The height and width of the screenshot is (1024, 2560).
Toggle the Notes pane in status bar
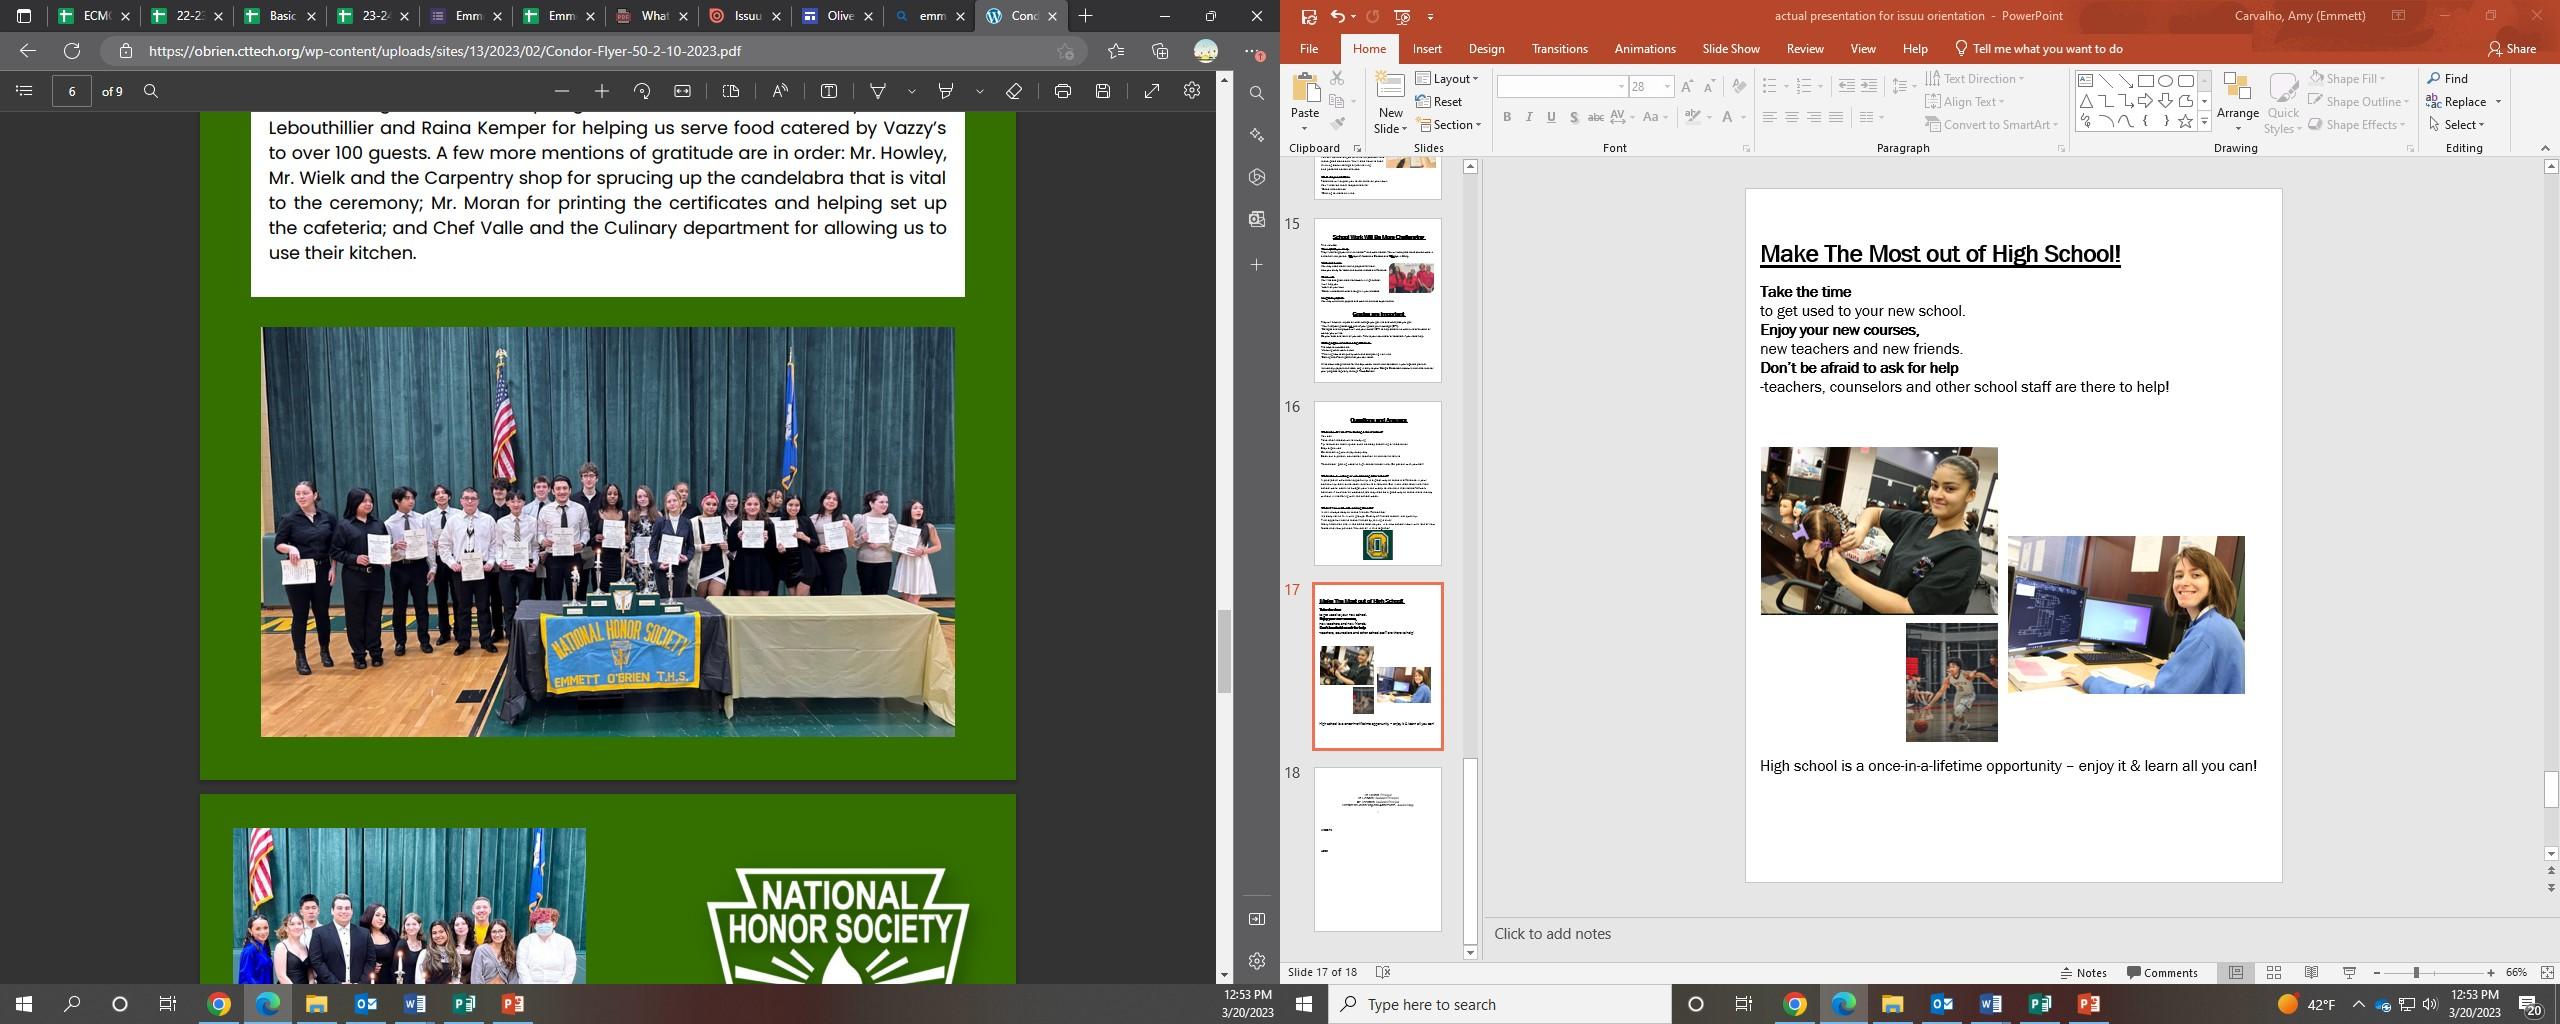point(2084,973)
